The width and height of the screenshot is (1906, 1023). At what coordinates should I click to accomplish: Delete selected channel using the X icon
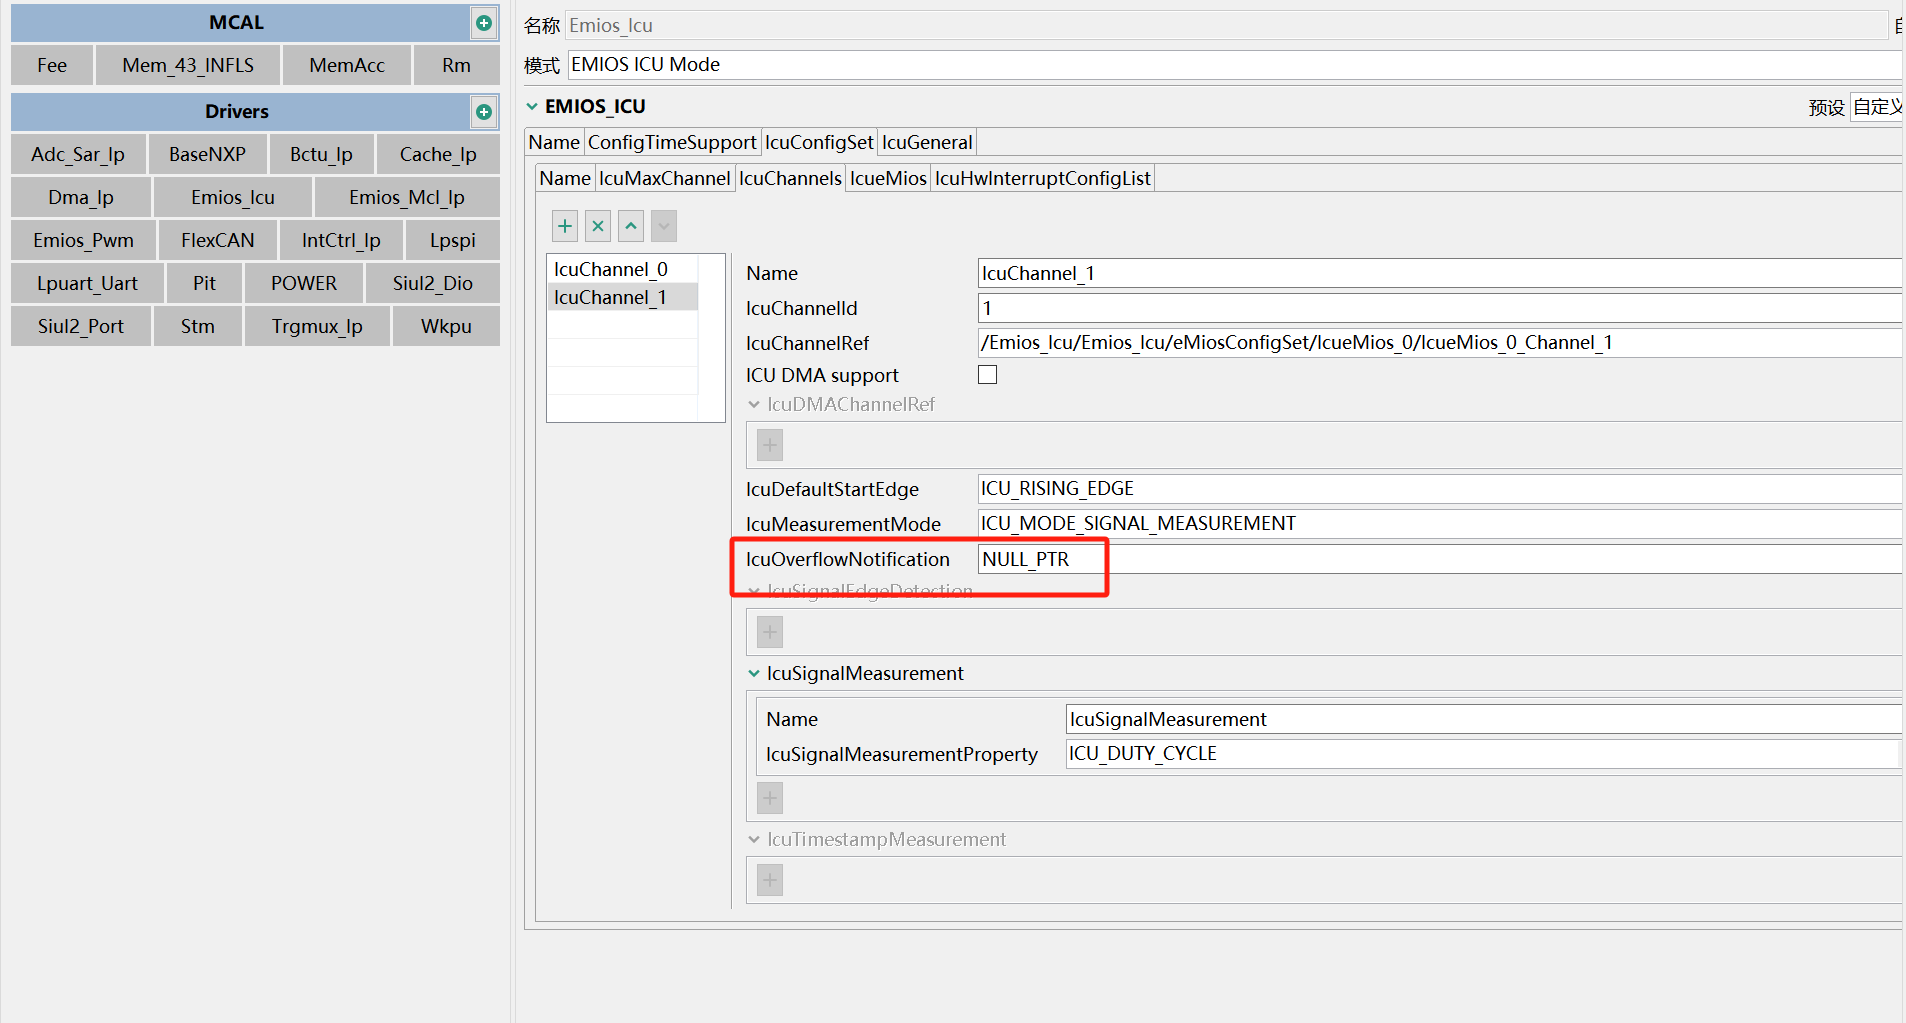(597, 226)
